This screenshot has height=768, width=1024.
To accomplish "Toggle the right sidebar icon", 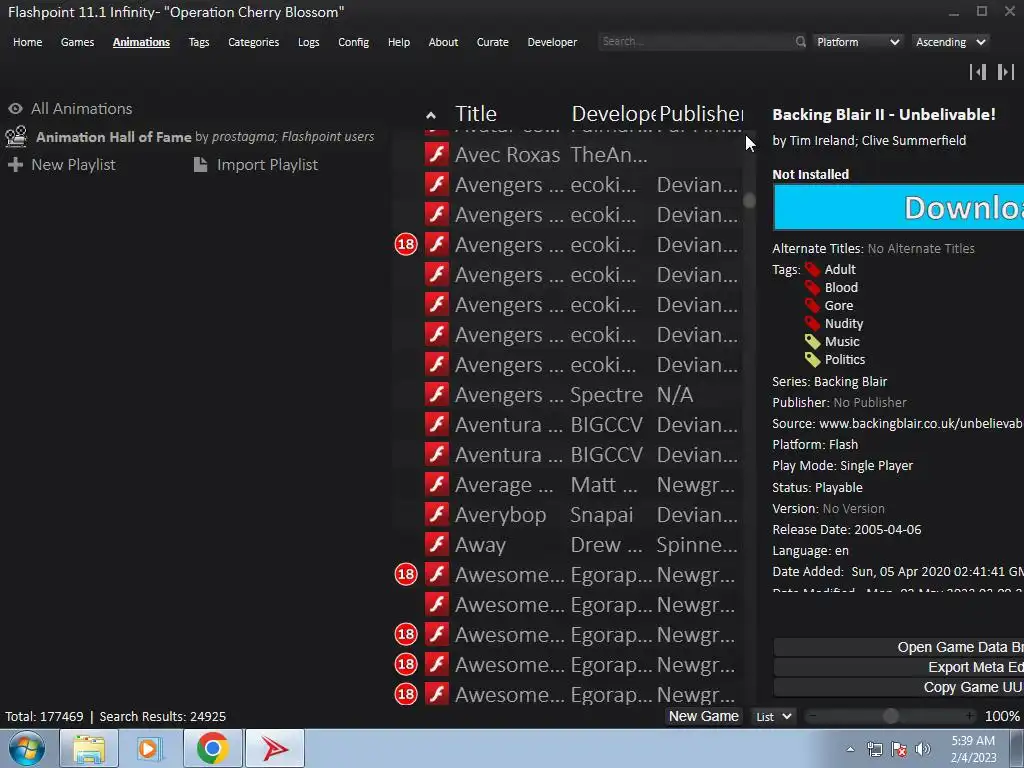I will [x=1006, y=72].
